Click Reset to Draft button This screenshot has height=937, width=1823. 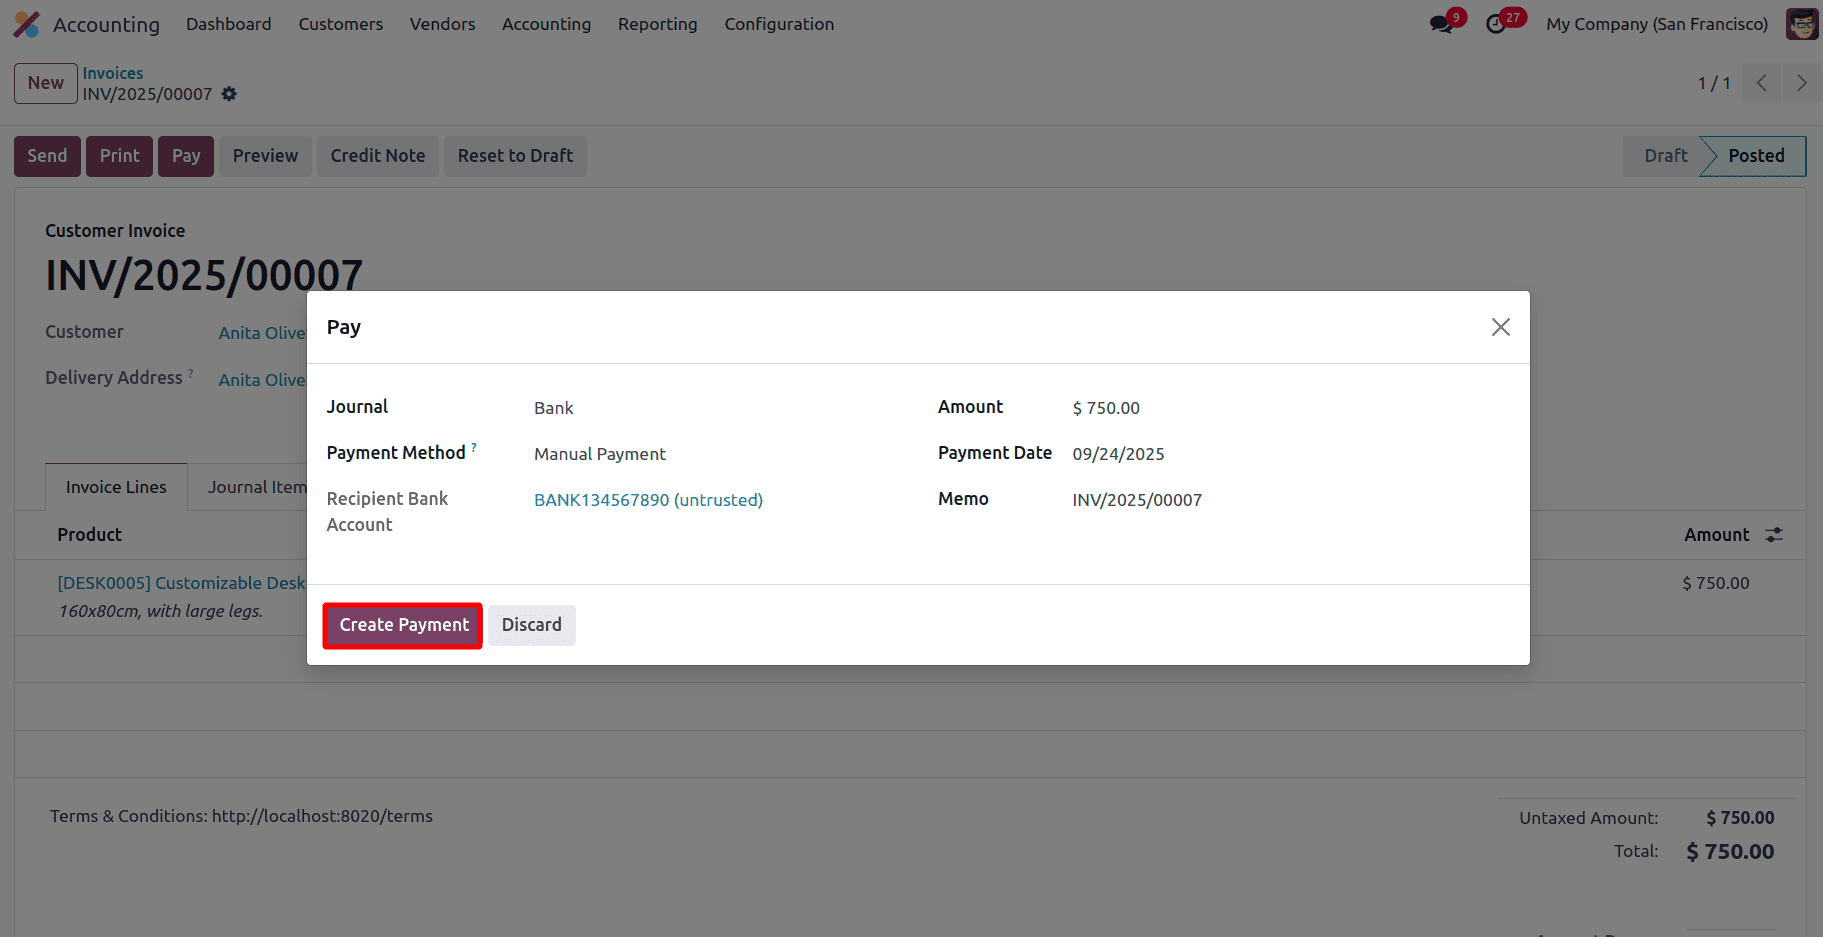(515, 156)
